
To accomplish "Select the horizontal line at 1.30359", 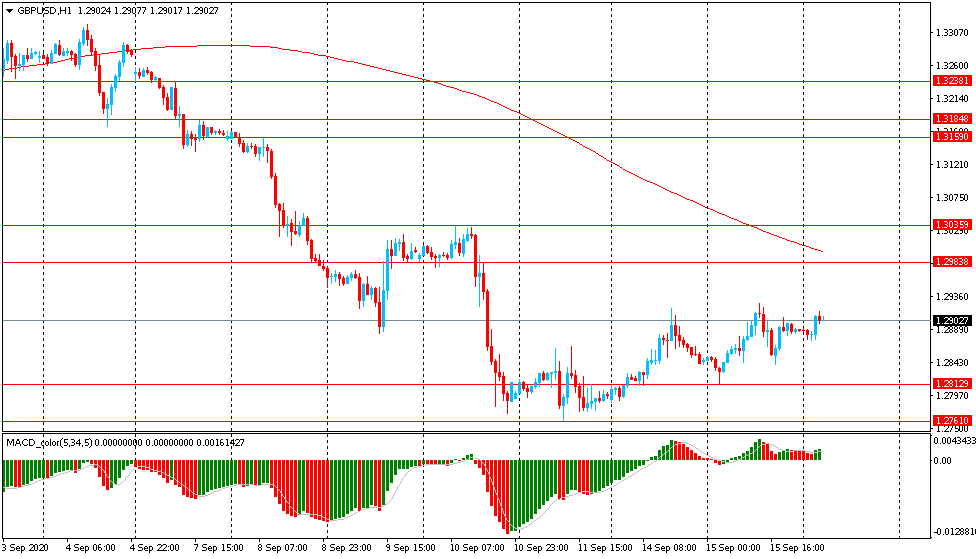I will coord(467,225).
